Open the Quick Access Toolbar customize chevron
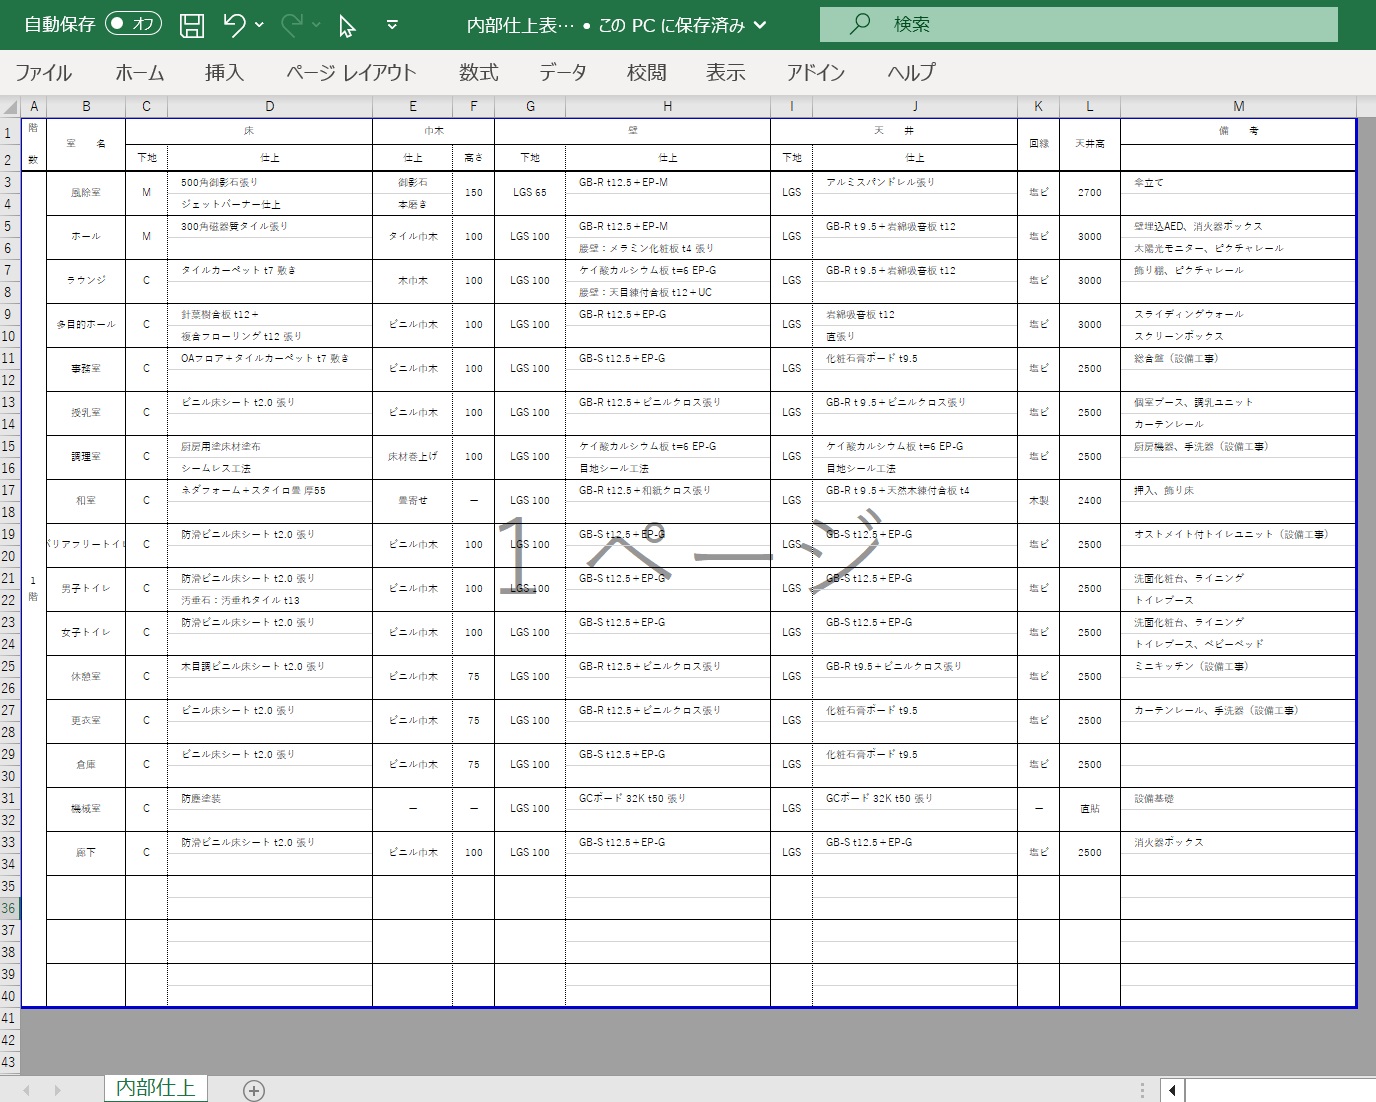Image resolution: width=1376 pixels, height=1102 pixels. [393, 24]
